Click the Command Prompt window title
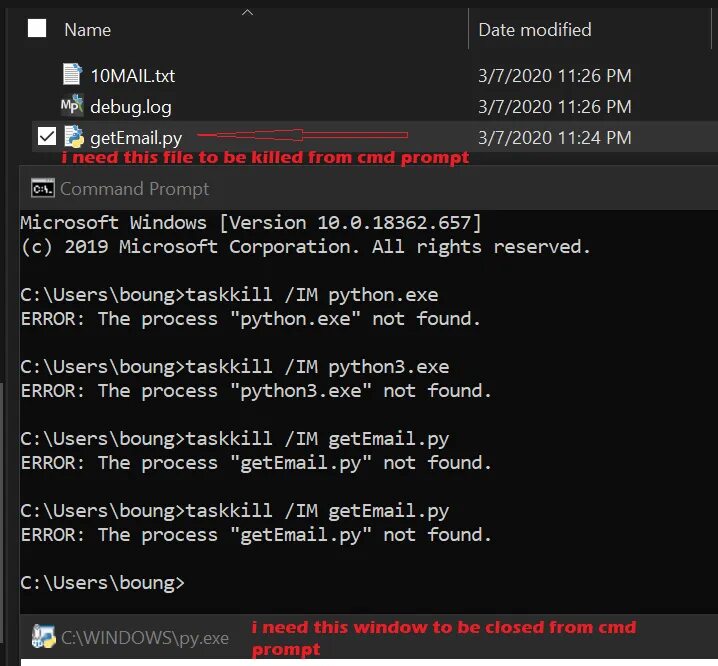Screen dimensions: 718x666 pos(135,189)
